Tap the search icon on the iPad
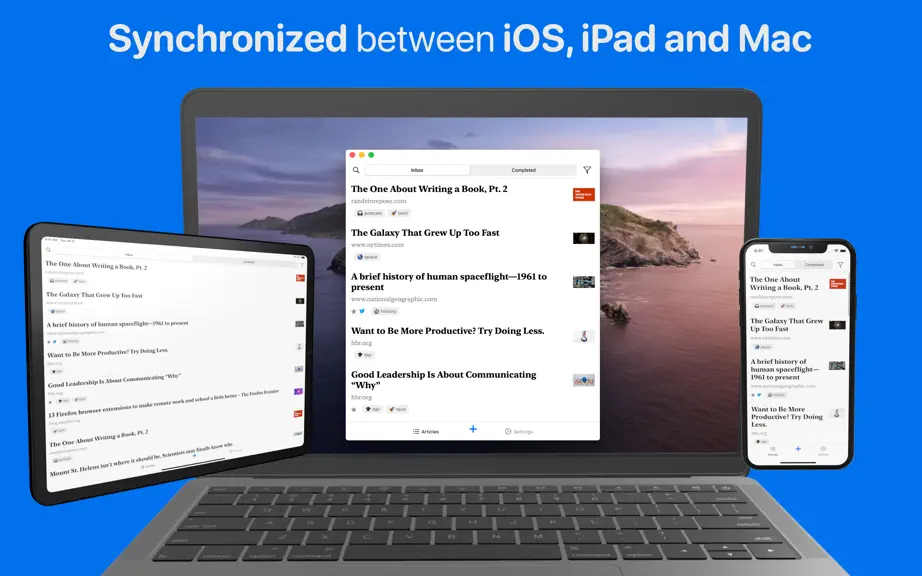The height and width of the screenshot is (576, 922). tap(48, 250)
